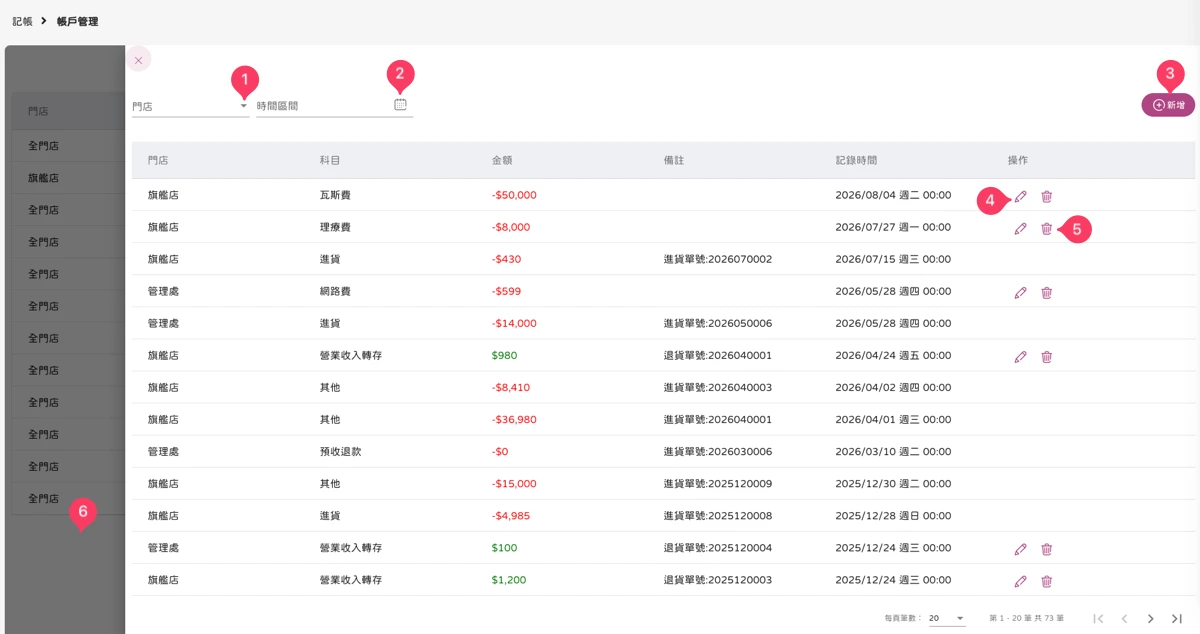Click the amount -$0
This screenshot has width=1200, height=634.
click(500, 451)
